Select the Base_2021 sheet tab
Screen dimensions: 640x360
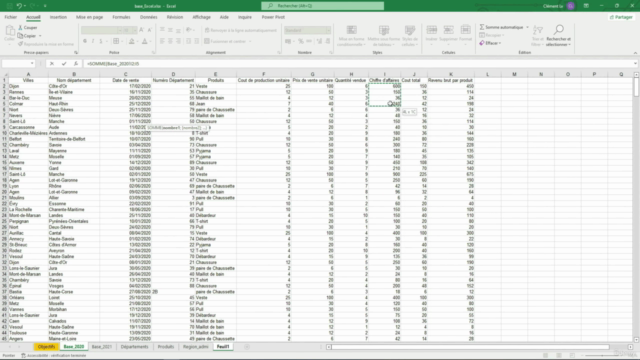tap(102, 347)
